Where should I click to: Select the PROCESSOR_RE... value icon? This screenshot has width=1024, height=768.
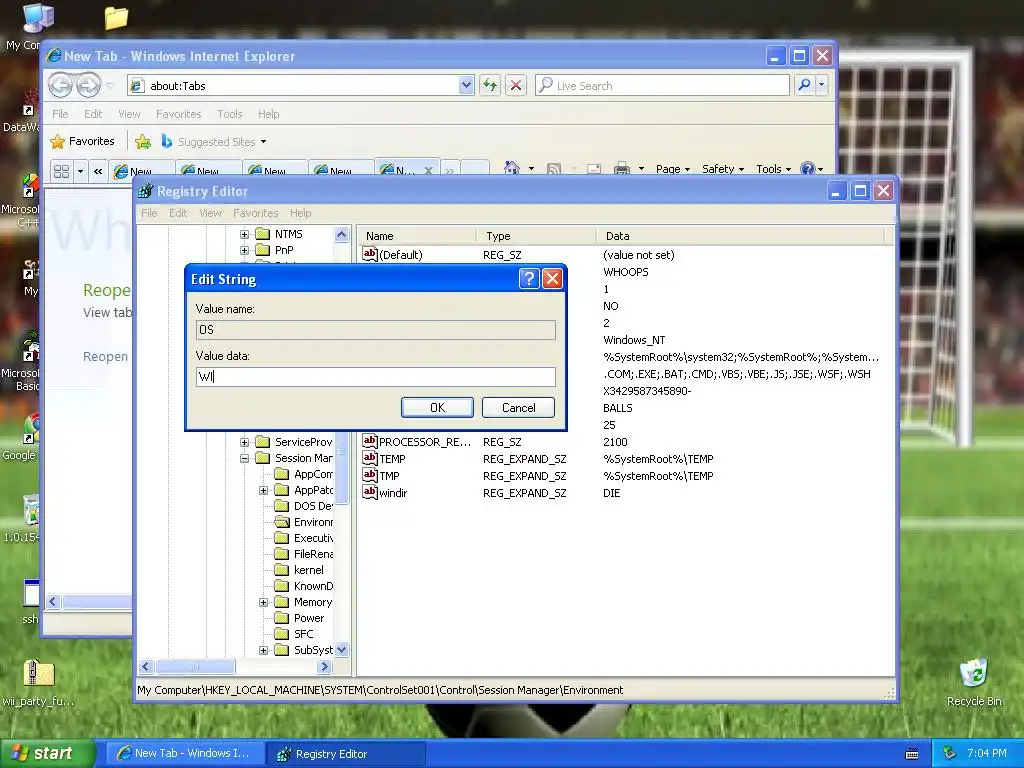tap(370, 441)
